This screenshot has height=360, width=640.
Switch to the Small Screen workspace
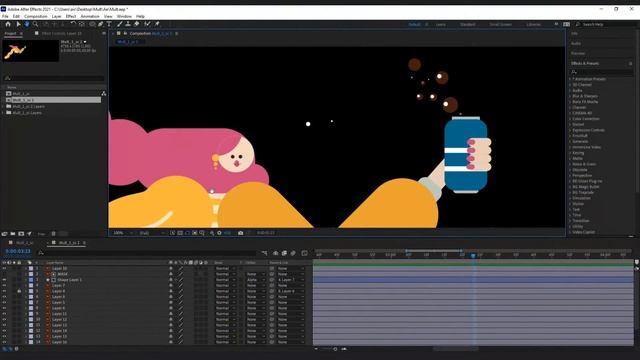click(500, 24)
